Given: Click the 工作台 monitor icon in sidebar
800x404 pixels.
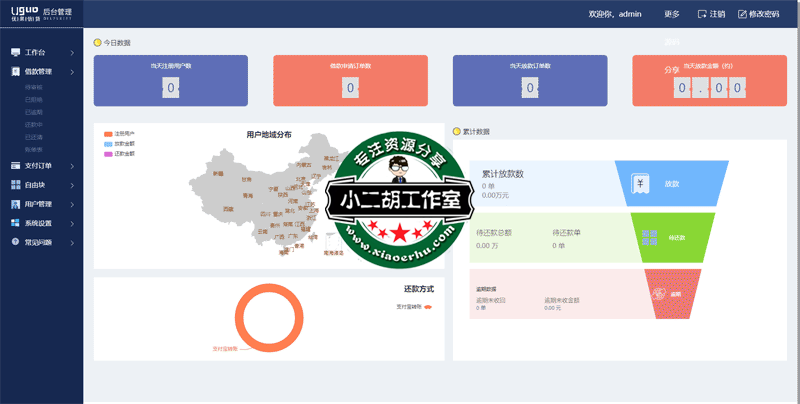Looking at the screenshot, I should [x=15, y=52].
